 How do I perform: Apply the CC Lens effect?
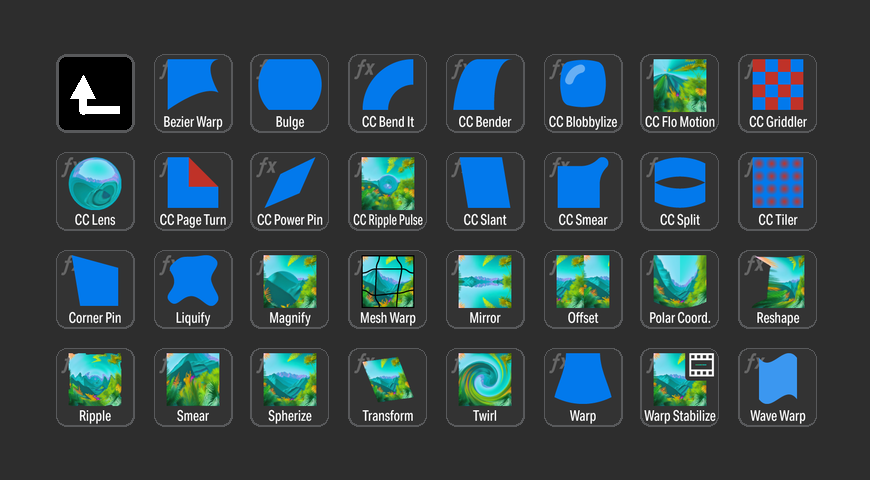[x=95, y=191]
